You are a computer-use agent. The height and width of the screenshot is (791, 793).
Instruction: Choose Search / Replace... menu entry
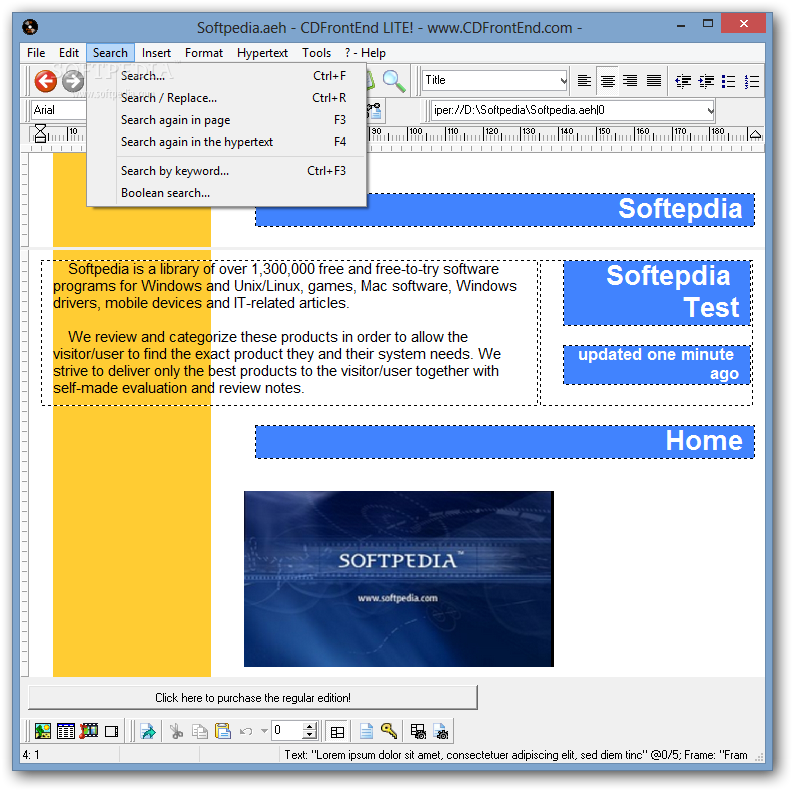point(227,98)
